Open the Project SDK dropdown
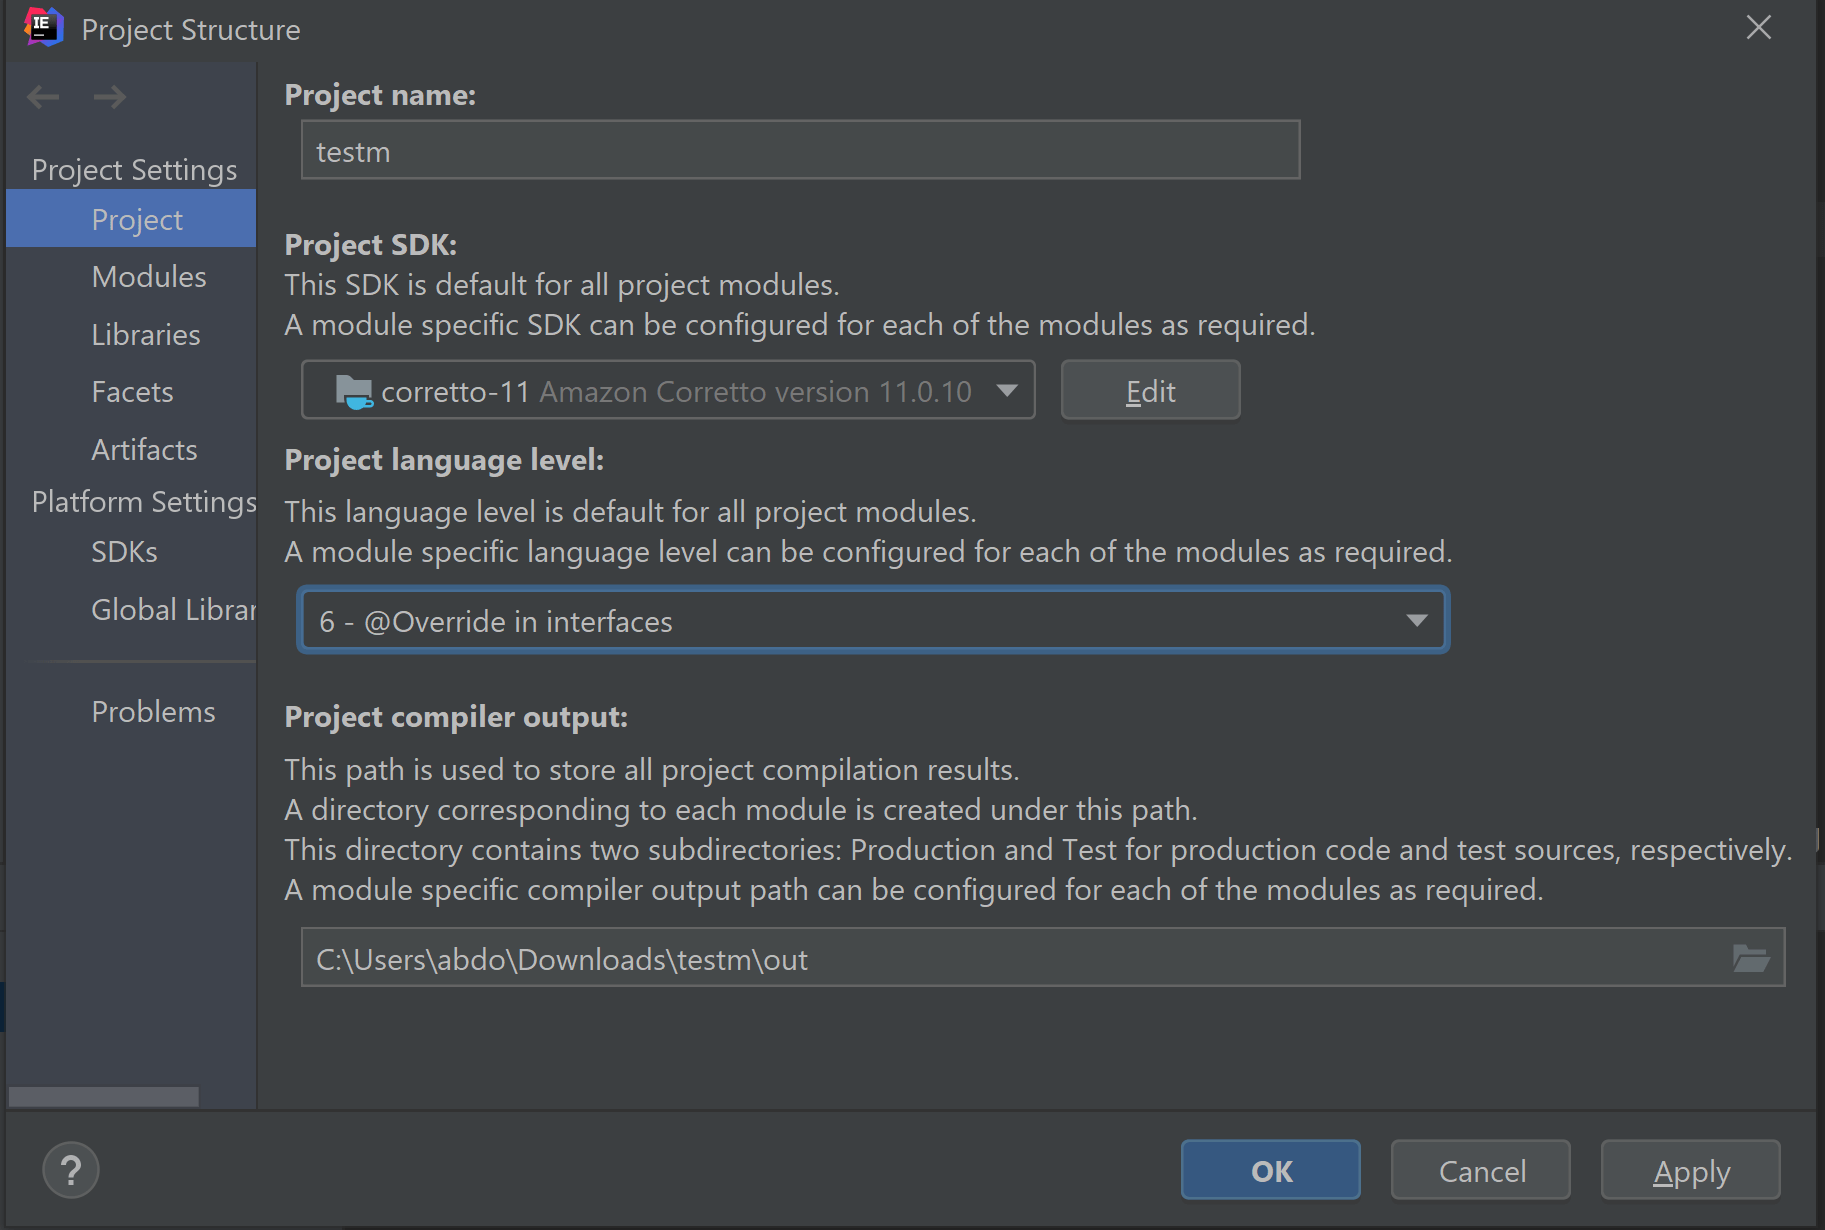The height and width of the screenshot is (1230, 1825). pyautogui.click(x=1006, y=390)
